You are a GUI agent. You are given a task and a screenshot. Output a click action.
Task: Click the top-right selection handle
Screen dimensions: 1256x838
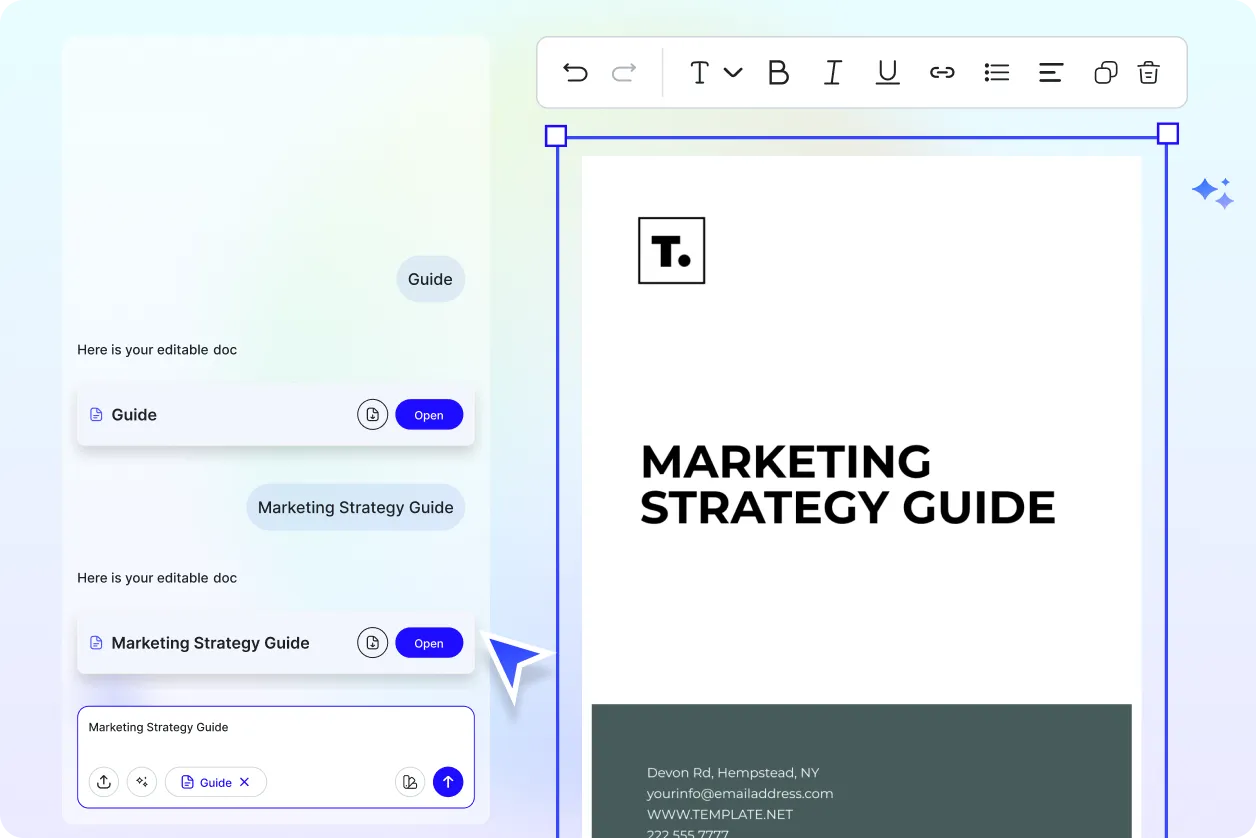1167,134
